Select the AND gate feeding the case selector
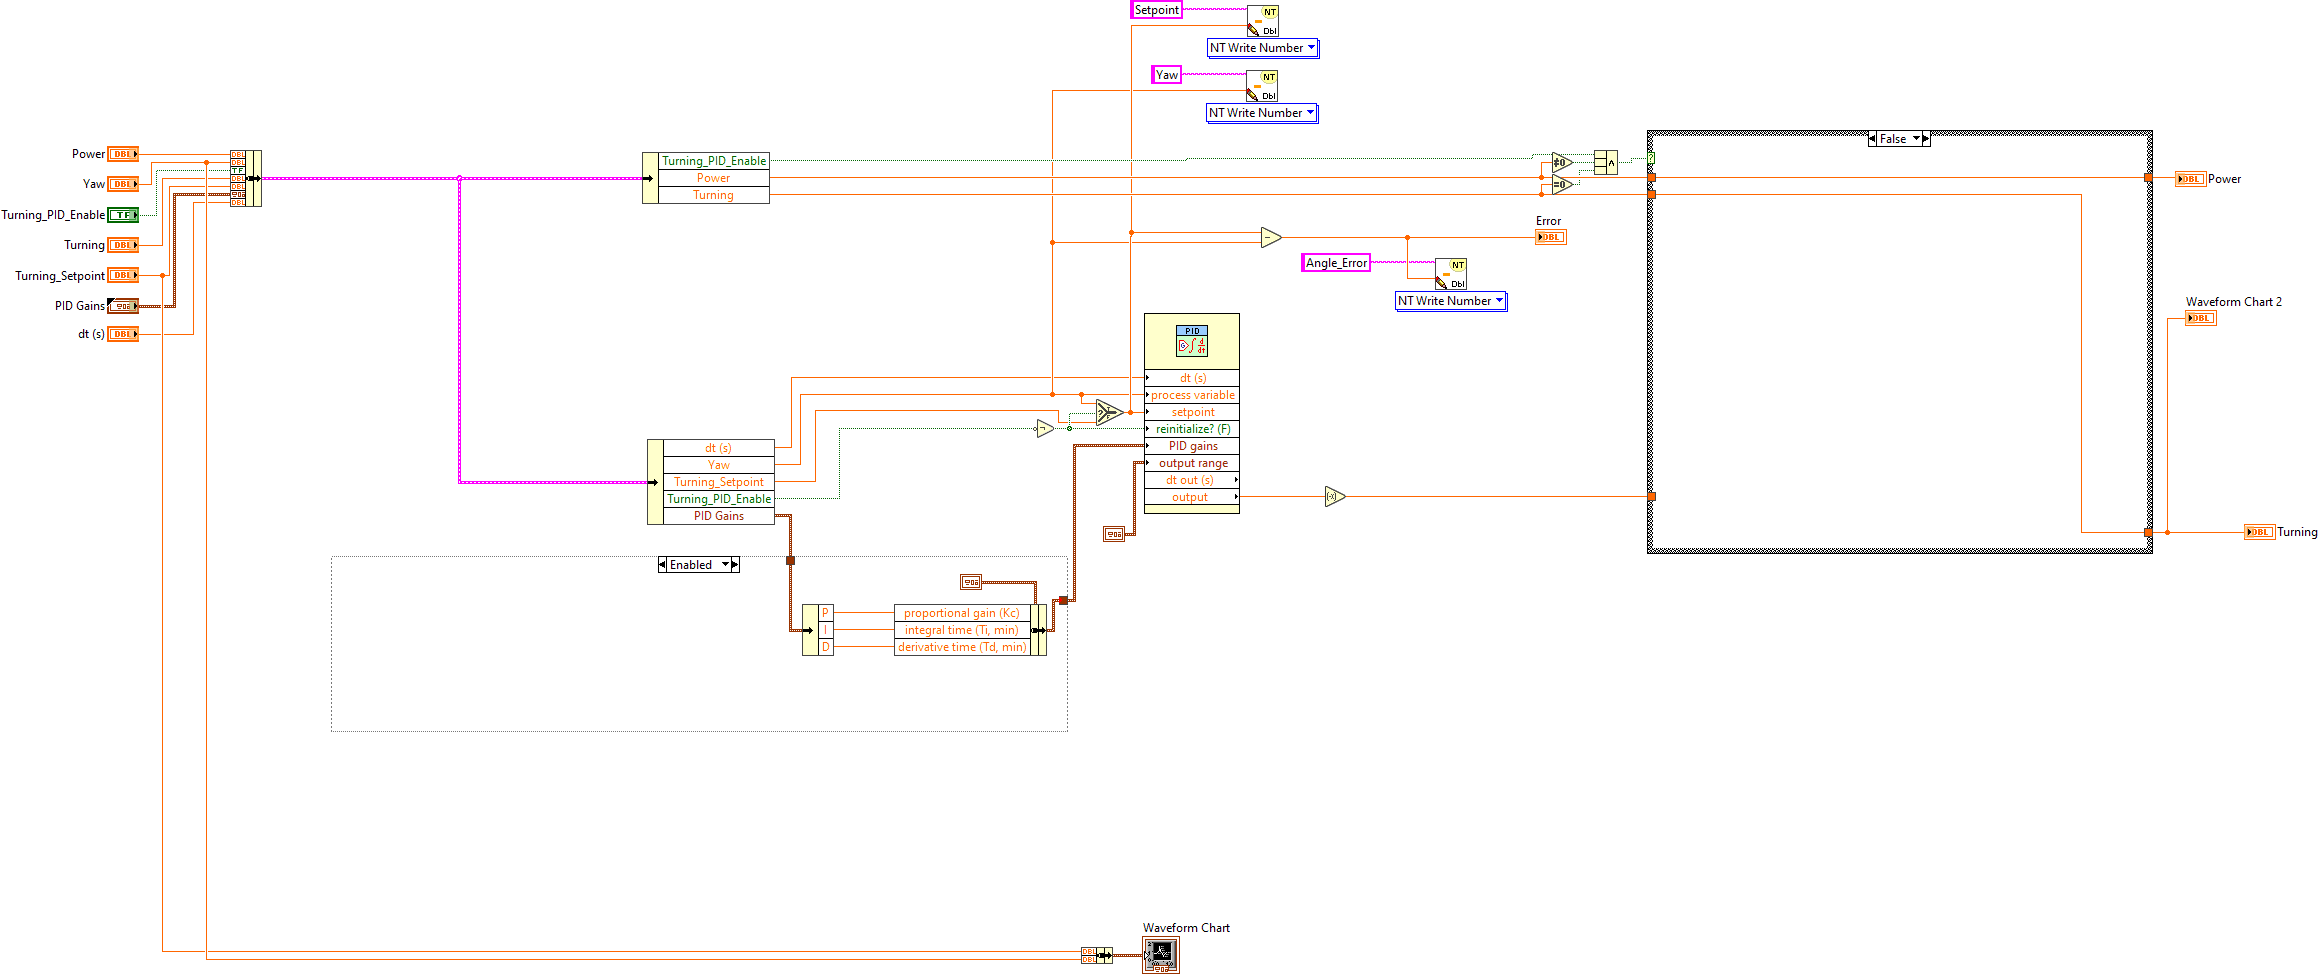Image resolution: width=2320 pixels, height=974 pixels. [x=1605, y=162]
